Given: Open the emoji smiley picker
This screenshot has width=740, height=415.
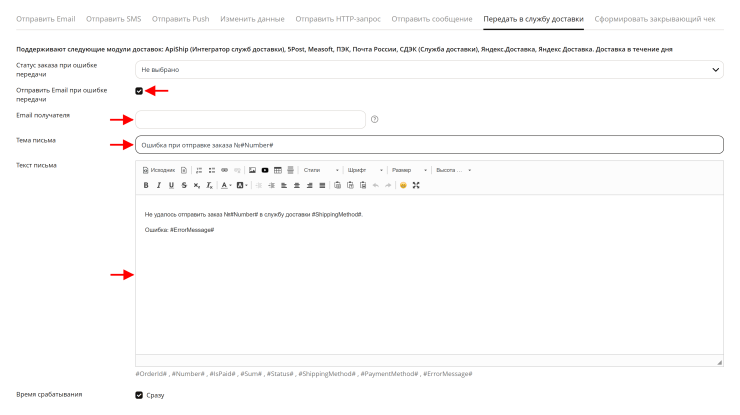Looking at the screenshot, I should (403, 185).
